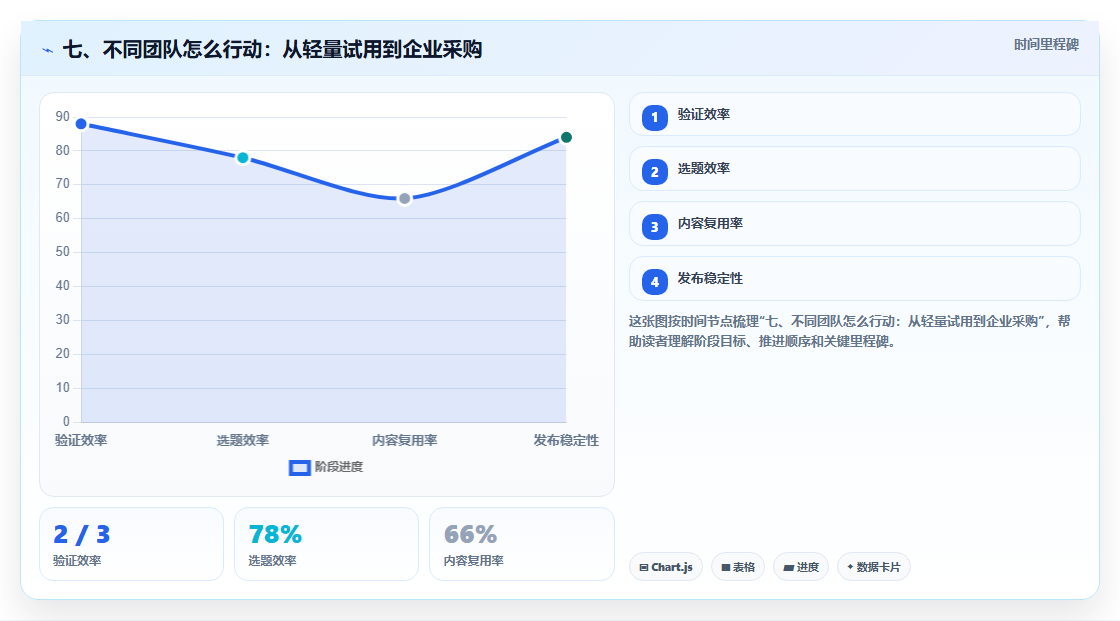Select the 数据卡片 tag
Screen dimensions: 1120x621
(x=874, y=567)
